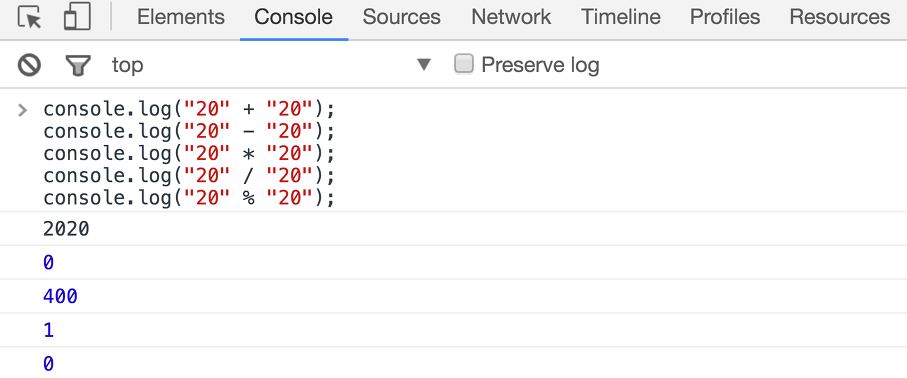The width and height of the screenshot is (907, 378).
Task: Expand the console input chevron prompt
Action: pos(23,109)
